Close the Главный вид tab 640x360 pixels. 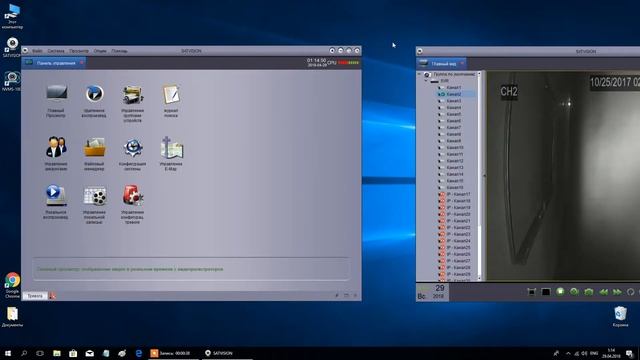click(462, 64)
